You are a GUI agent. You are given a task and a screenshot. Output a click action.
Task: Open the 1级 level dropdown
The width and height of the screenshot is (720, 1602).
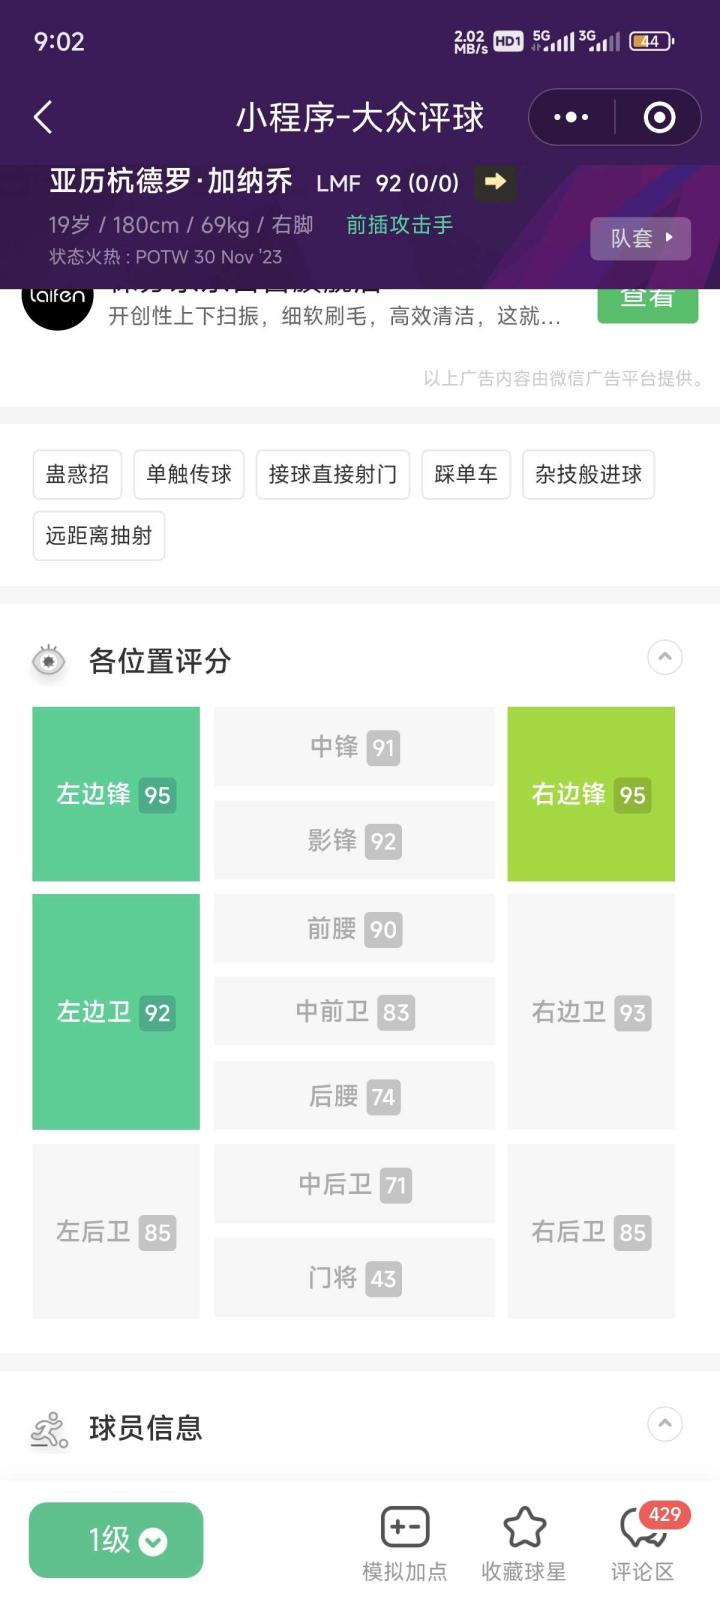[116, 1540]
